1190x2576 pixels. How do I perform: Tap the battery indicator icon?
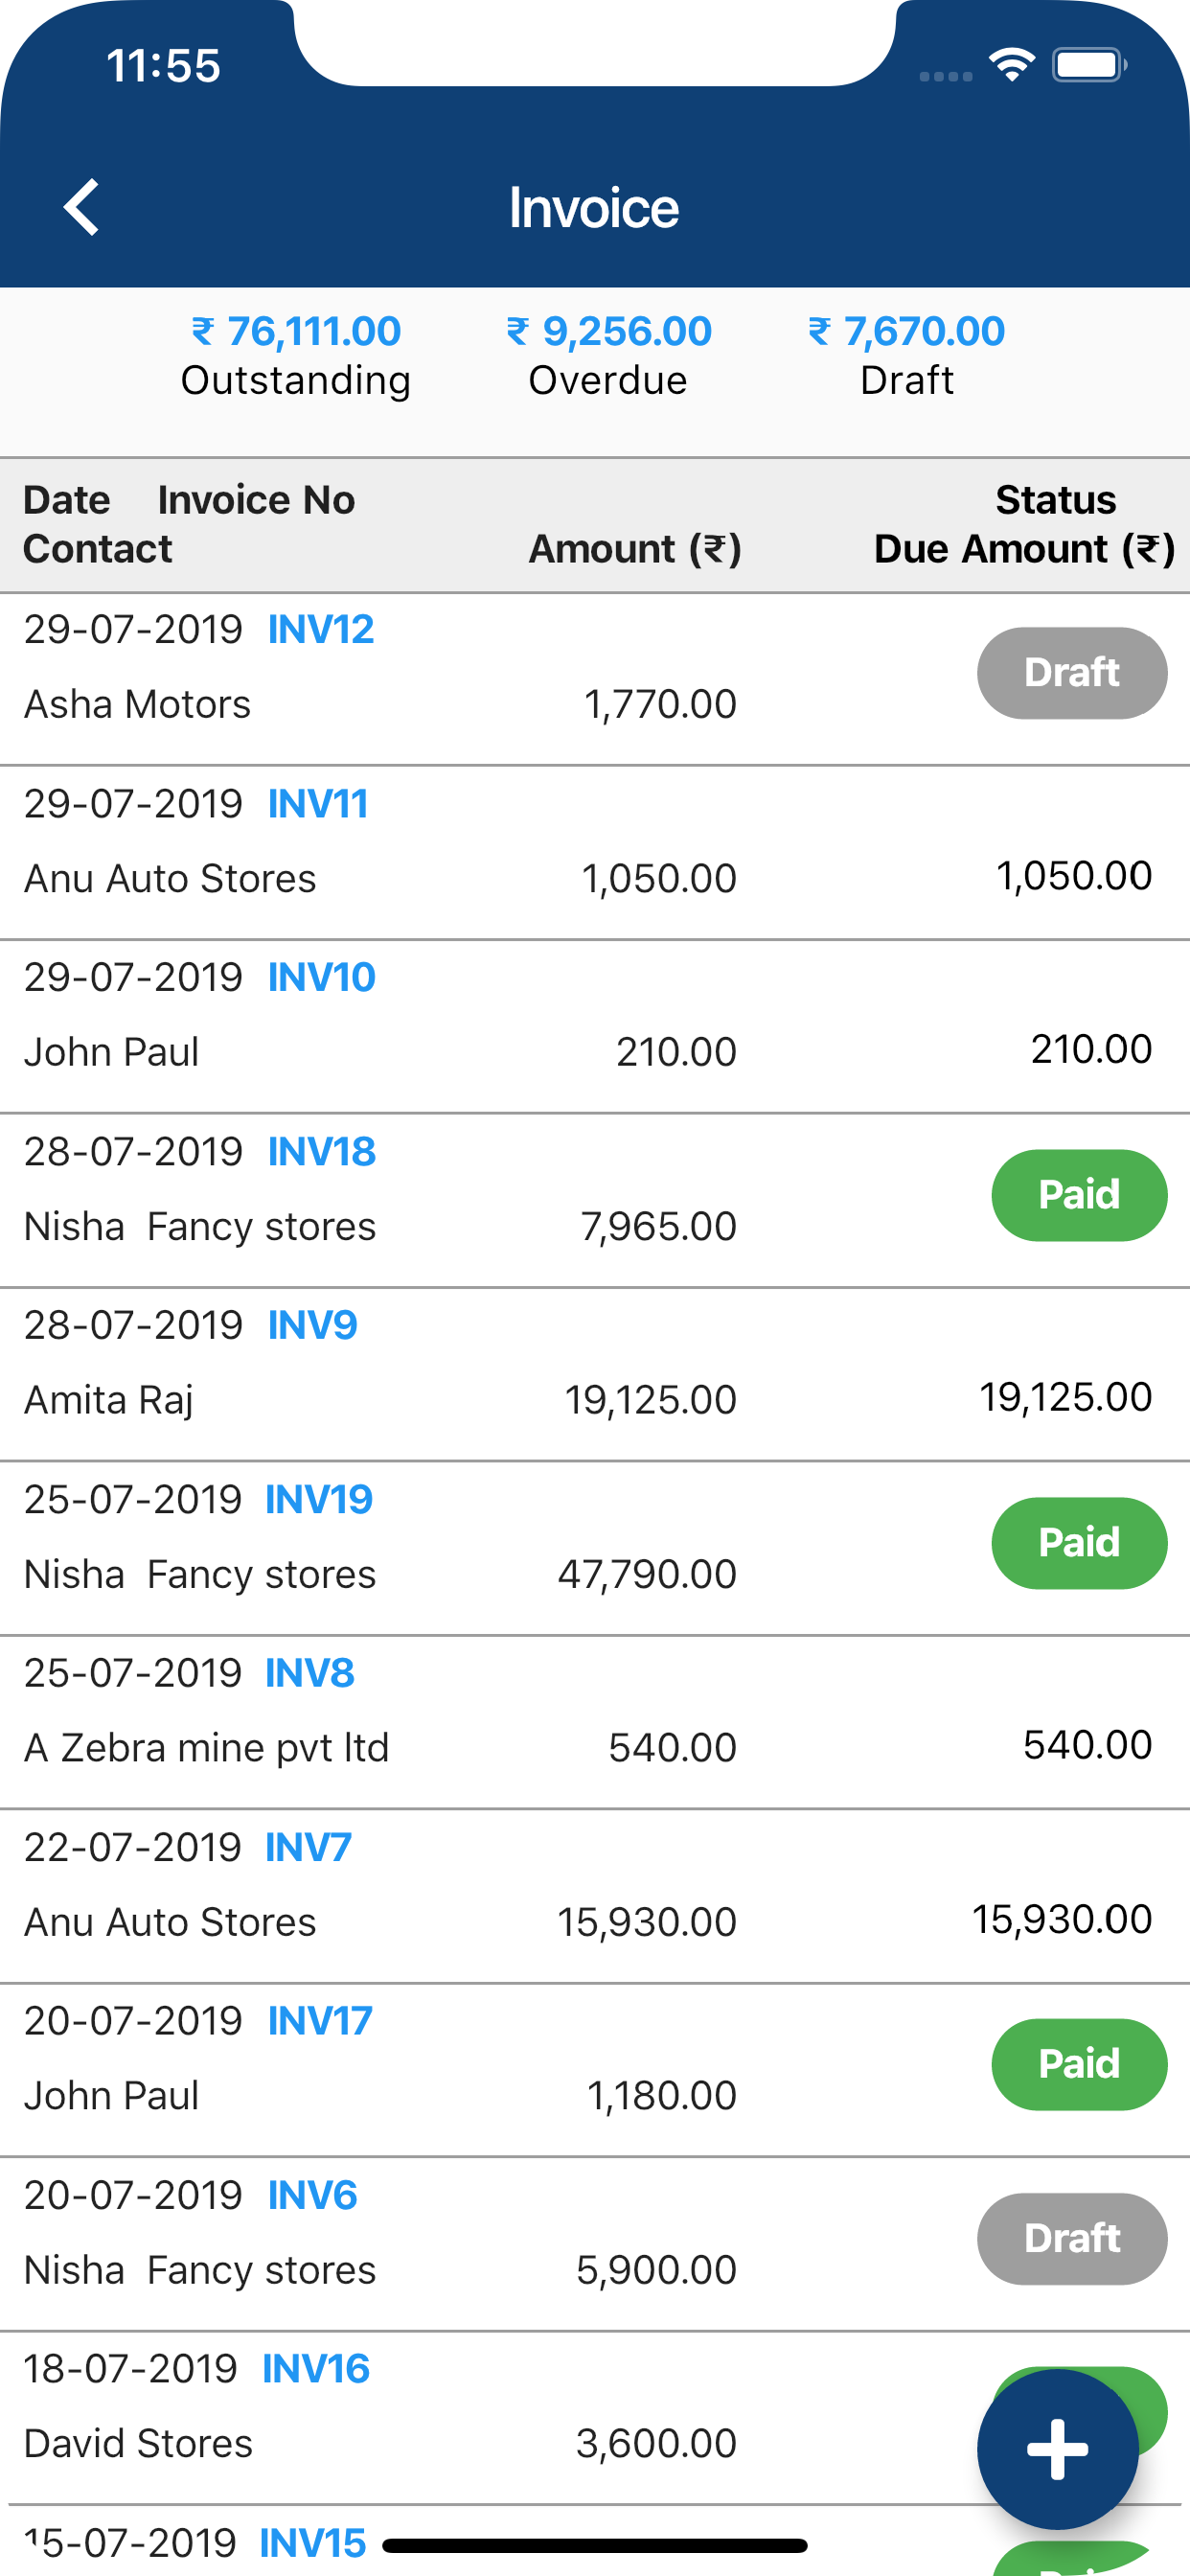[x=1089, y=66]
